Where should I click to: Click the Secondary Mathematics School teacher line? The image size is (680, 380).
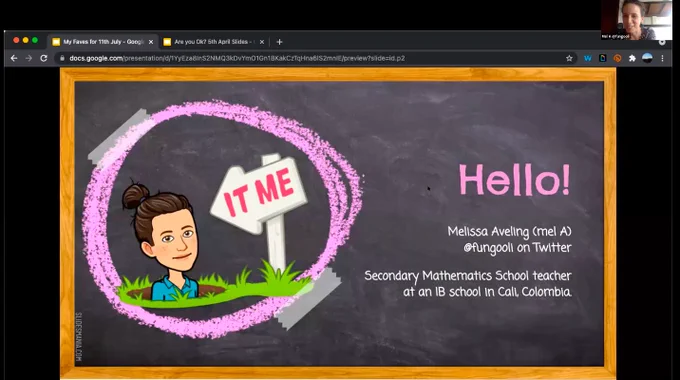click(x=468, y=276)
